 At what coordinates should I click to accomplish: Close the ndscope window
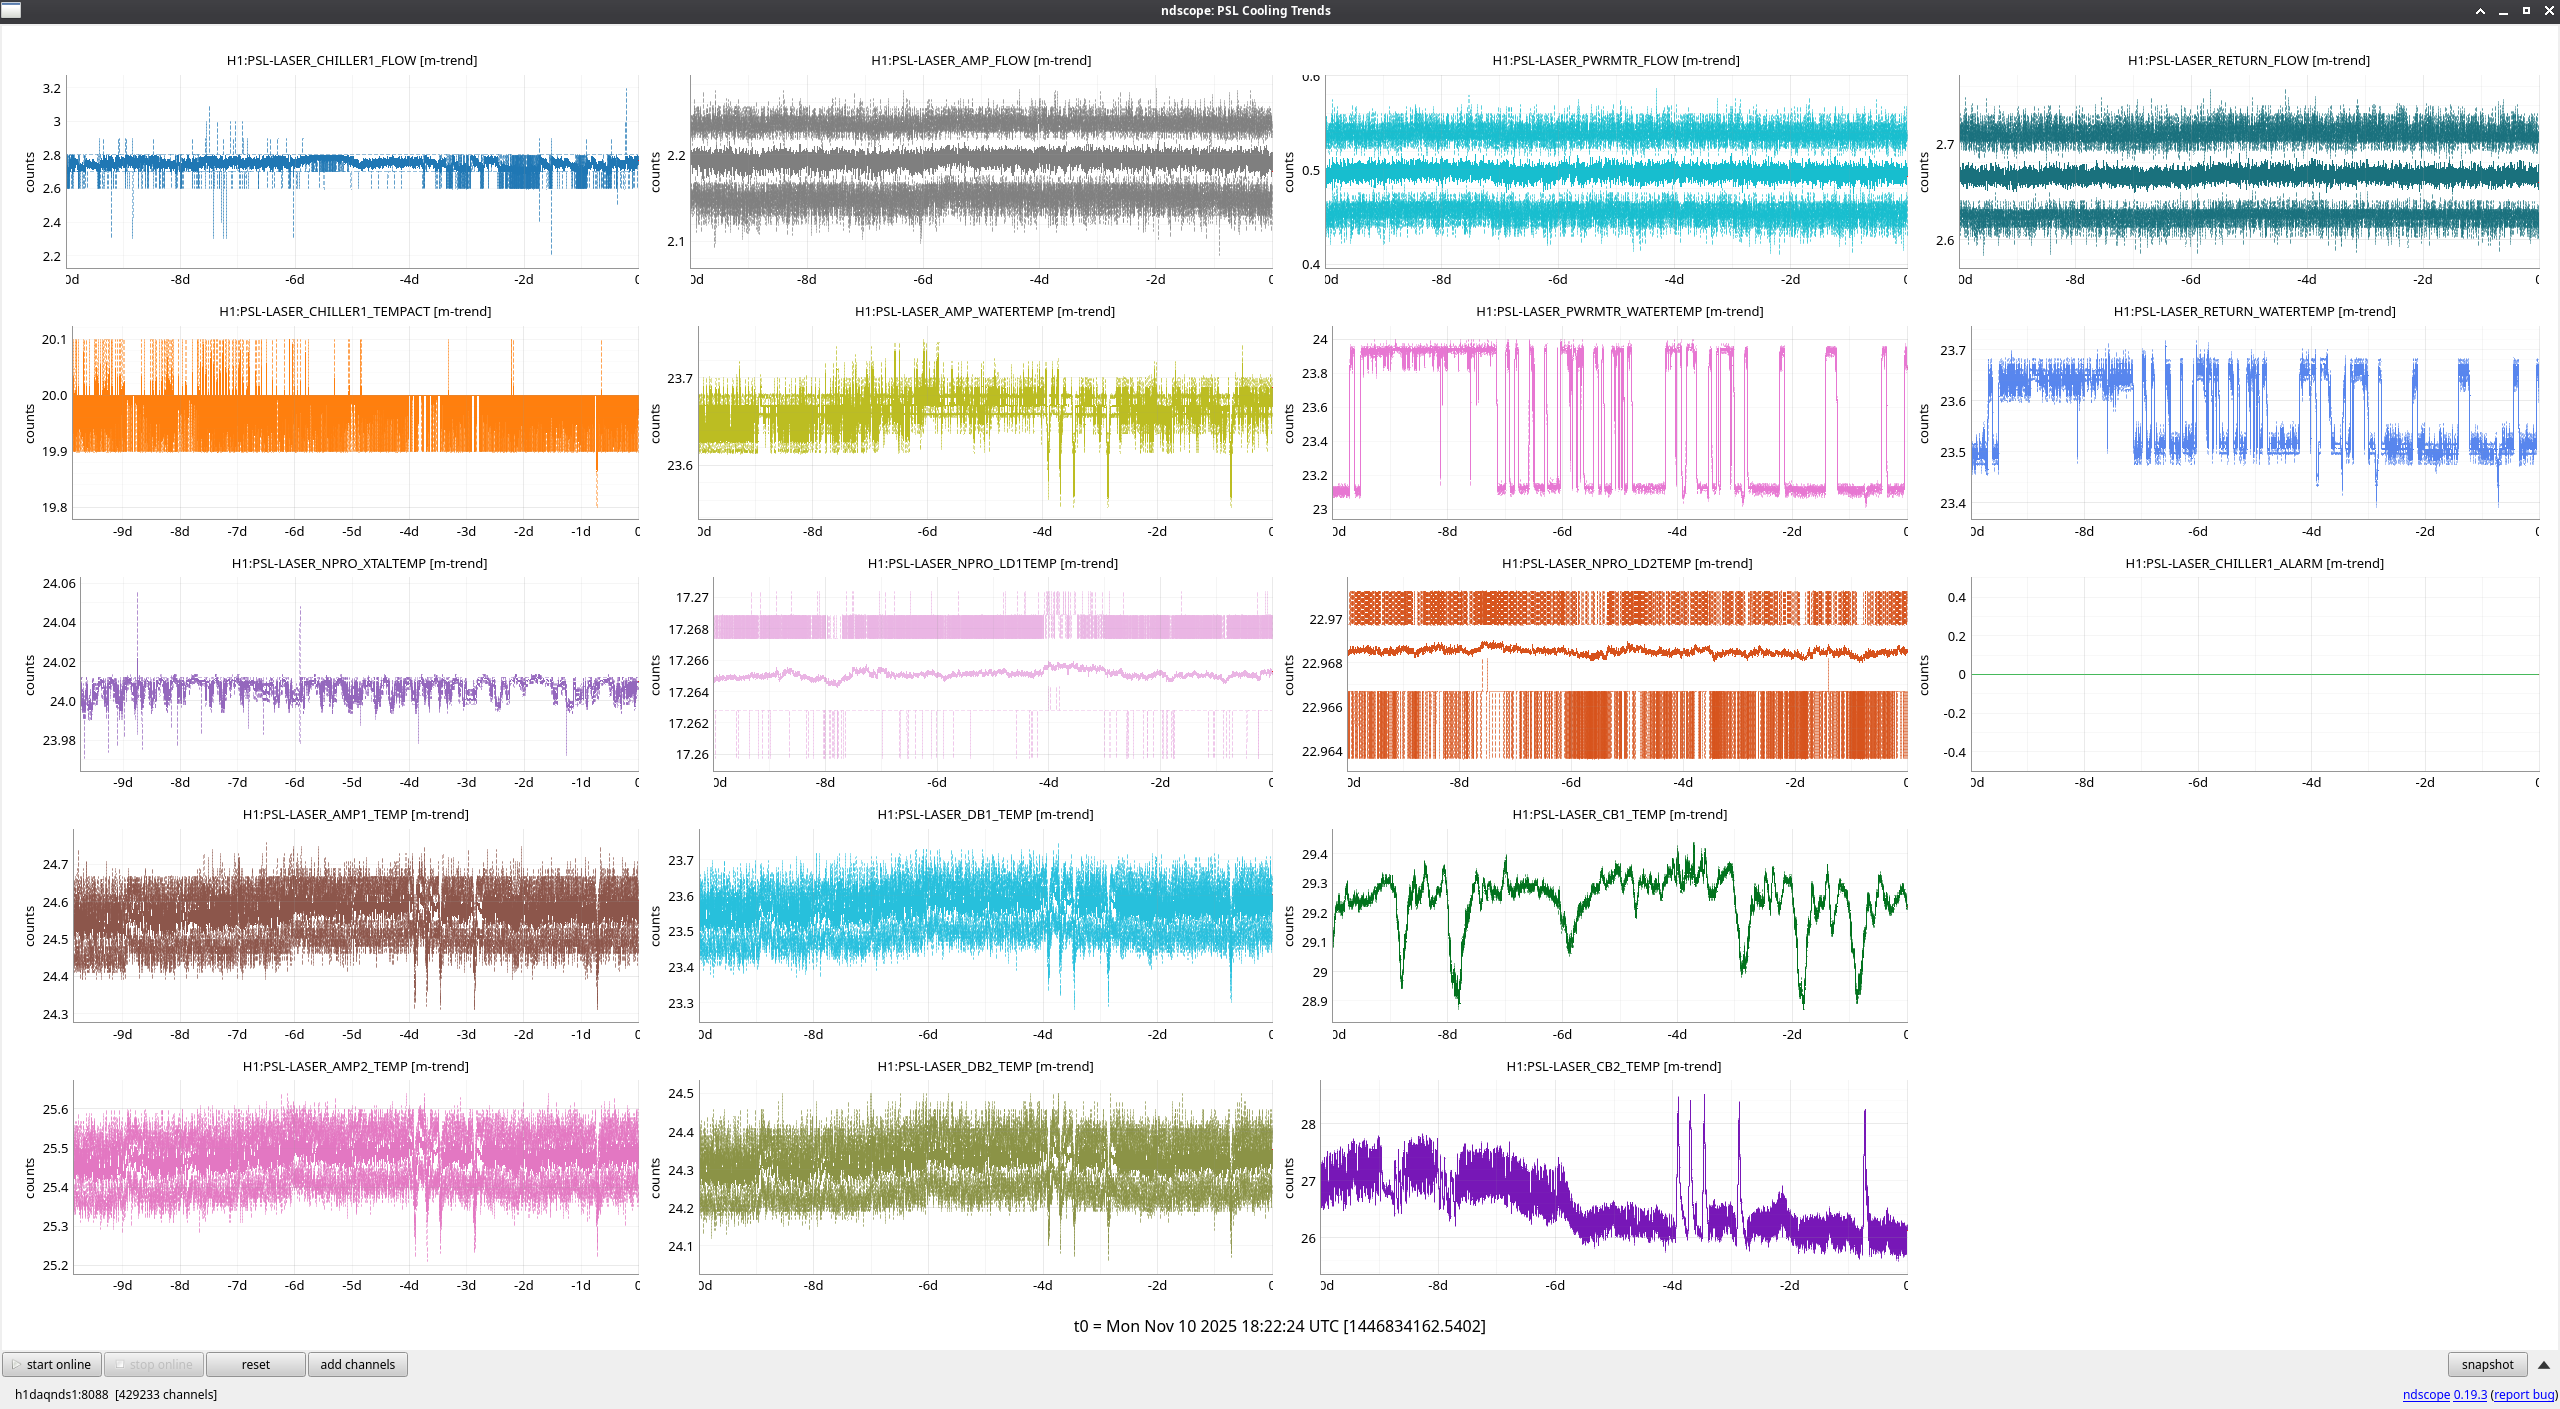(2549, 10)
